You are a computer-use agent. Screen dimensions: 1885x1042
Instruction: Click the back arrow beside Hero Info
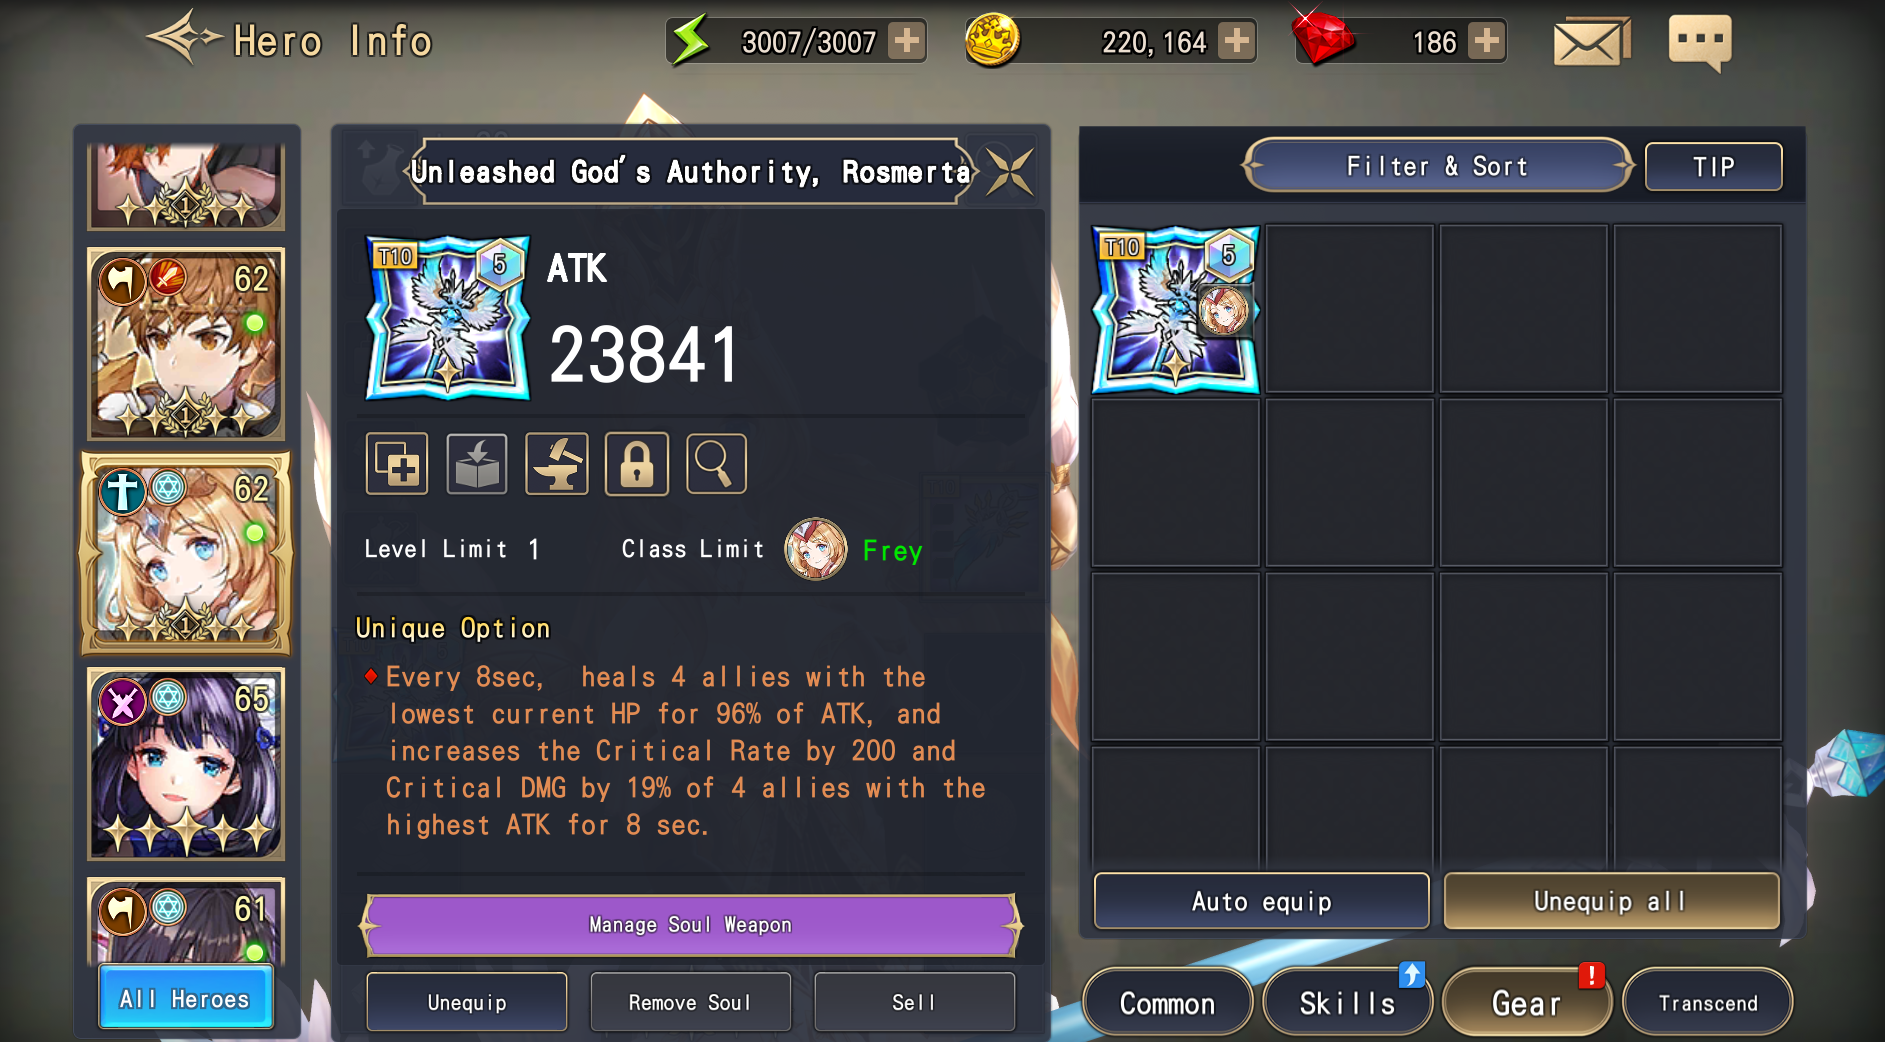click(185, 38)
